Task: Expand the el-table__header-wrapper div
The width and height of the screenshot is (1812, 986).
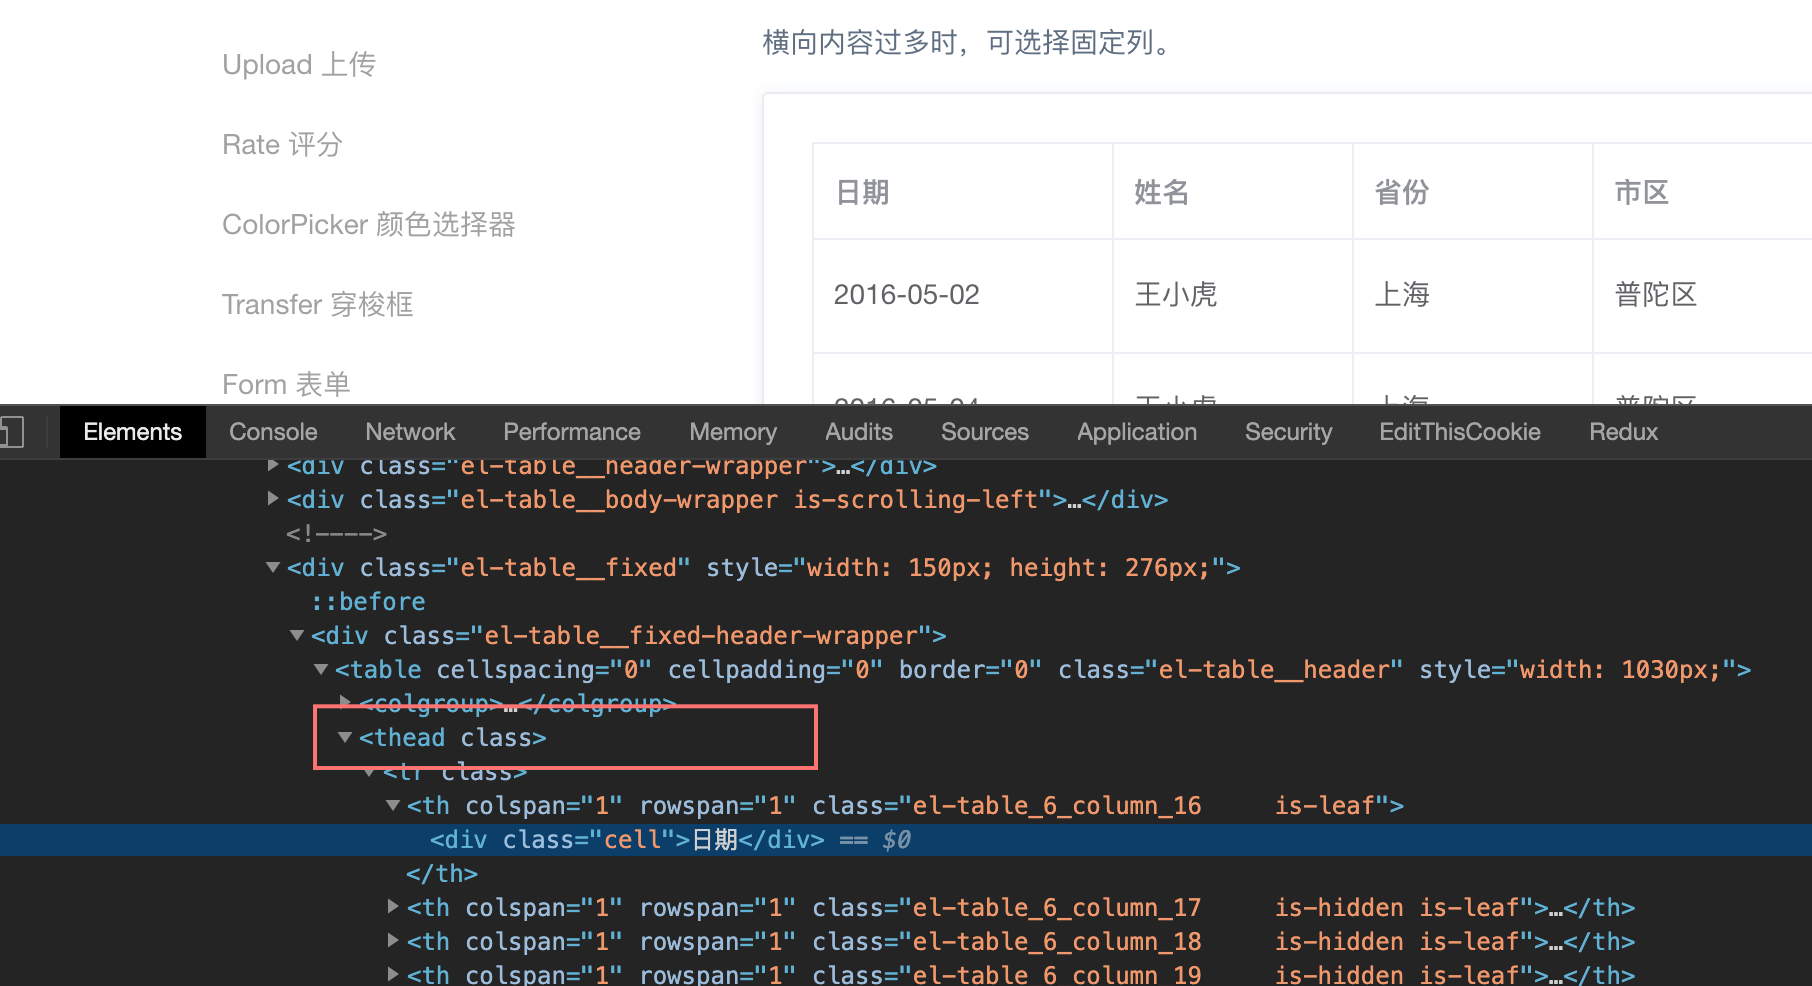Action: [x=272, y=465]
